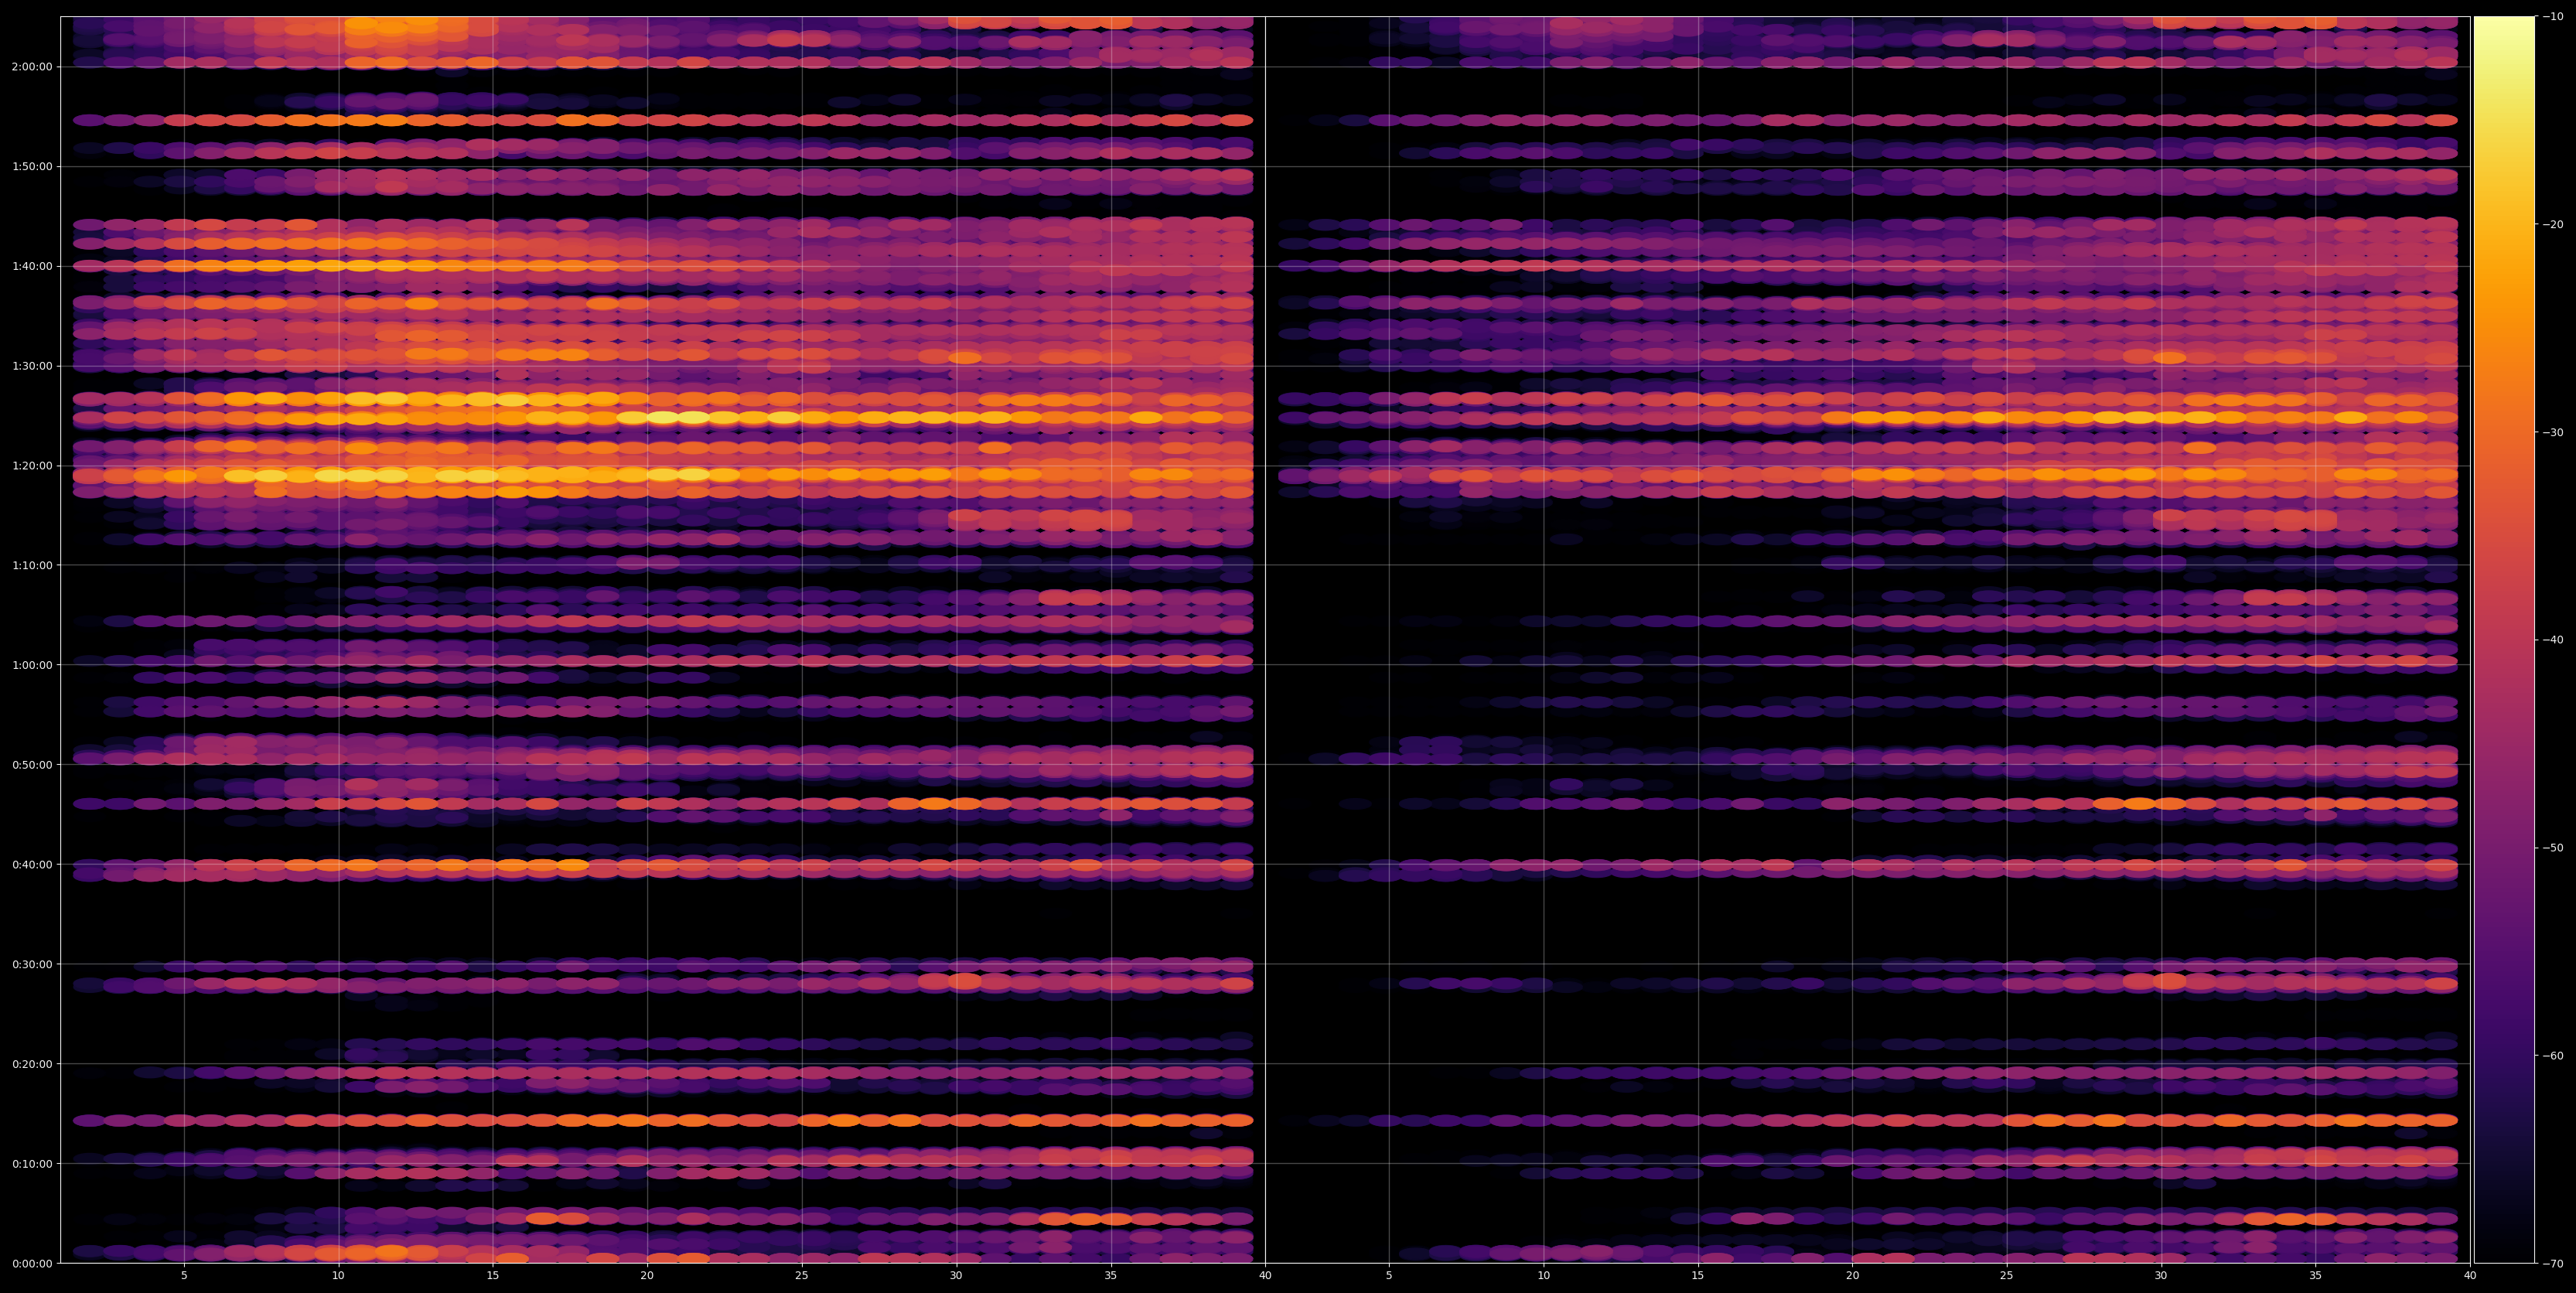The height and width of the screenshot is (1293, 2576).
Task: Click the −30 colorbar tick label
Action: [2552, 432]
